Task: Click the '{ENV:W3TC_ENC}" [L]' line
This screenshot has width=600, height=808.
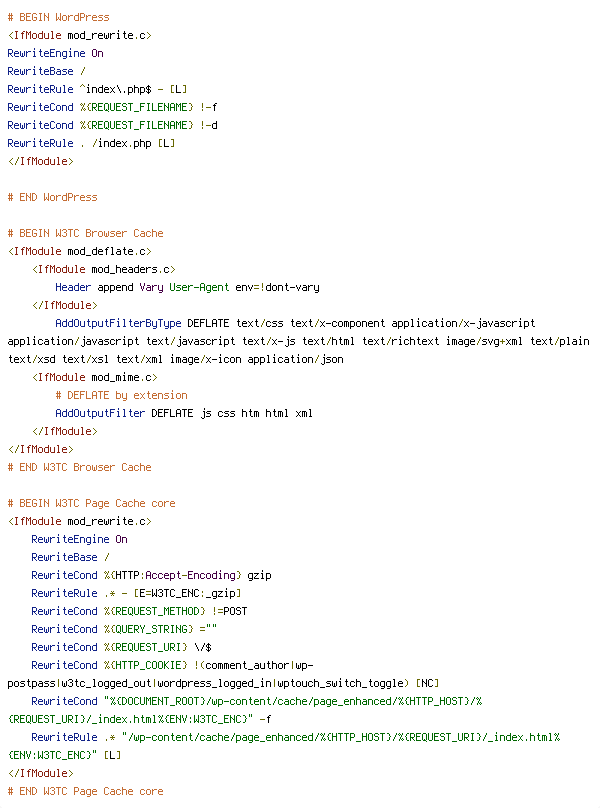Action: click(64, 756)
